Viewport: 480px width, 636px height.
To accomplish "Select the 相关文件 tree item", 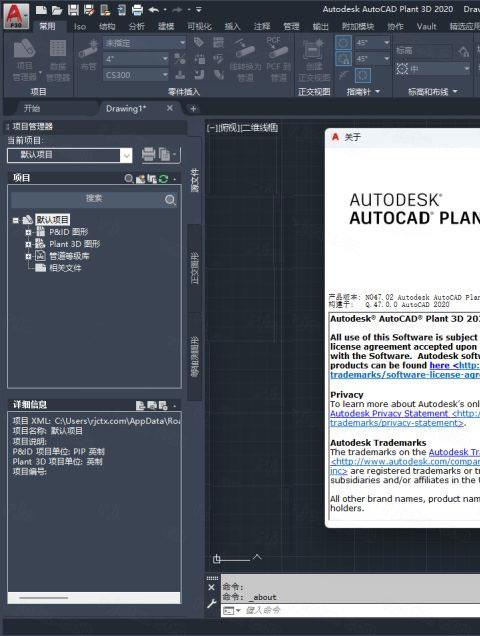I will (65, 268).
